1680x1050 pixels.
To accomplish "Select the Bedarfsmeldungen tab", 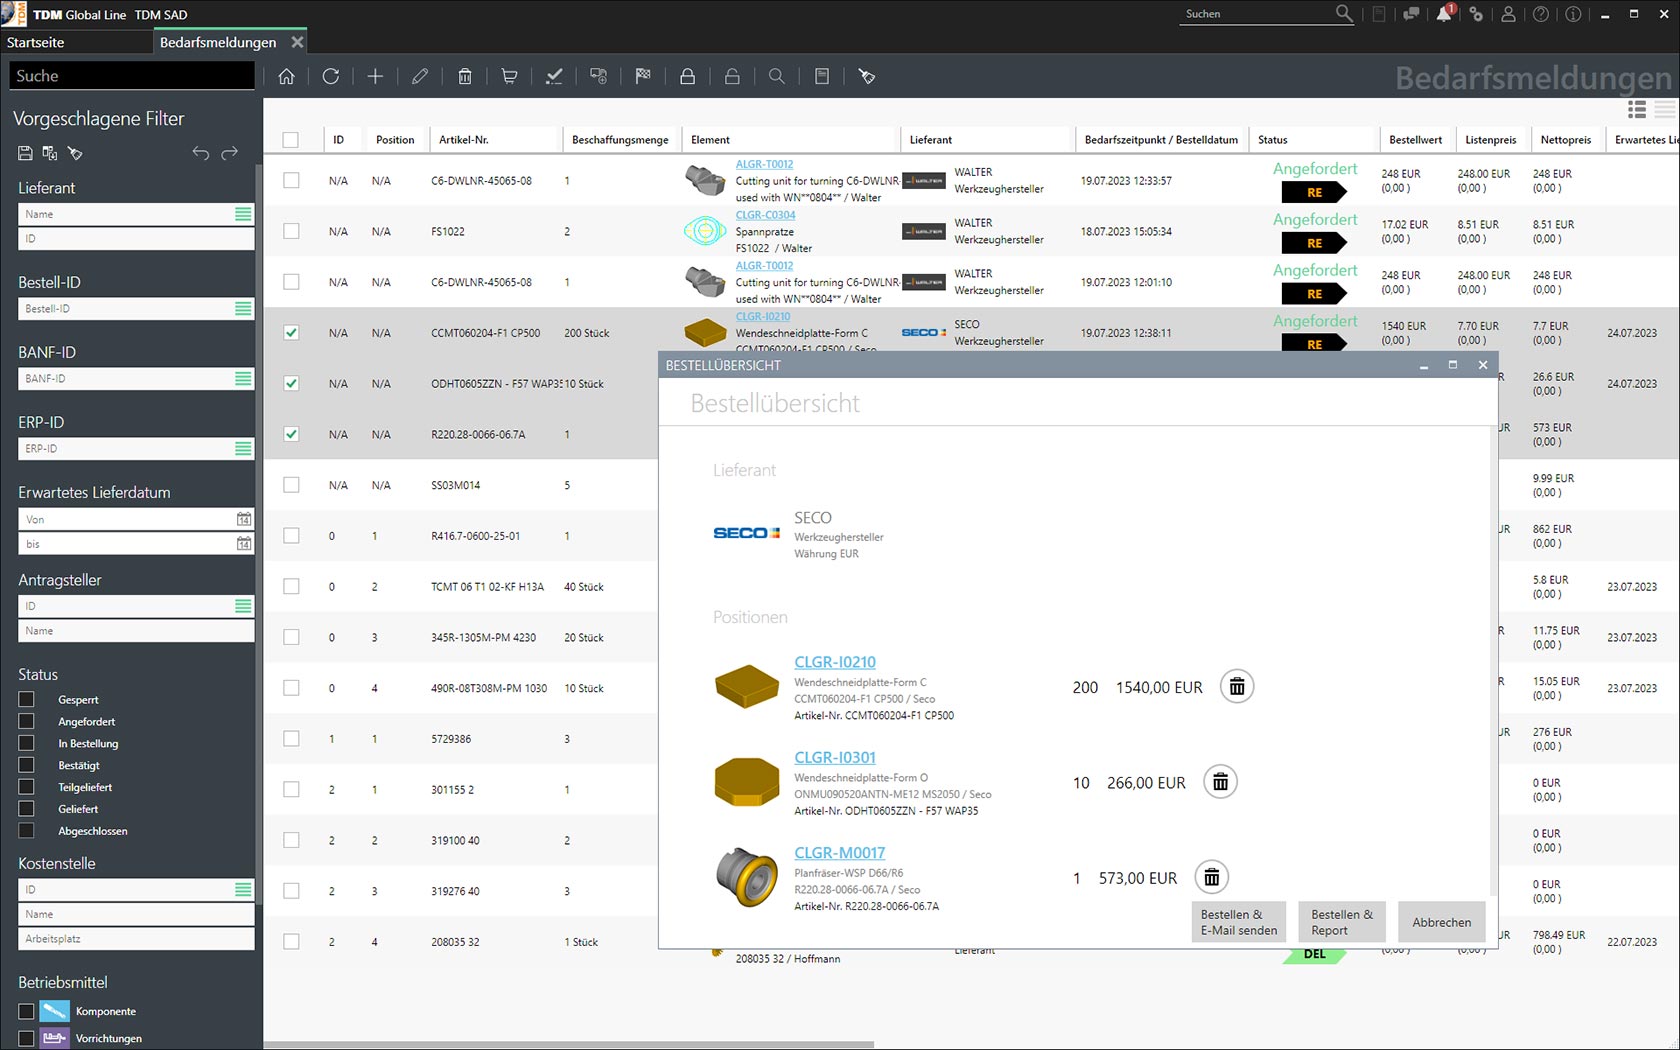I will (x=218, y=42).
